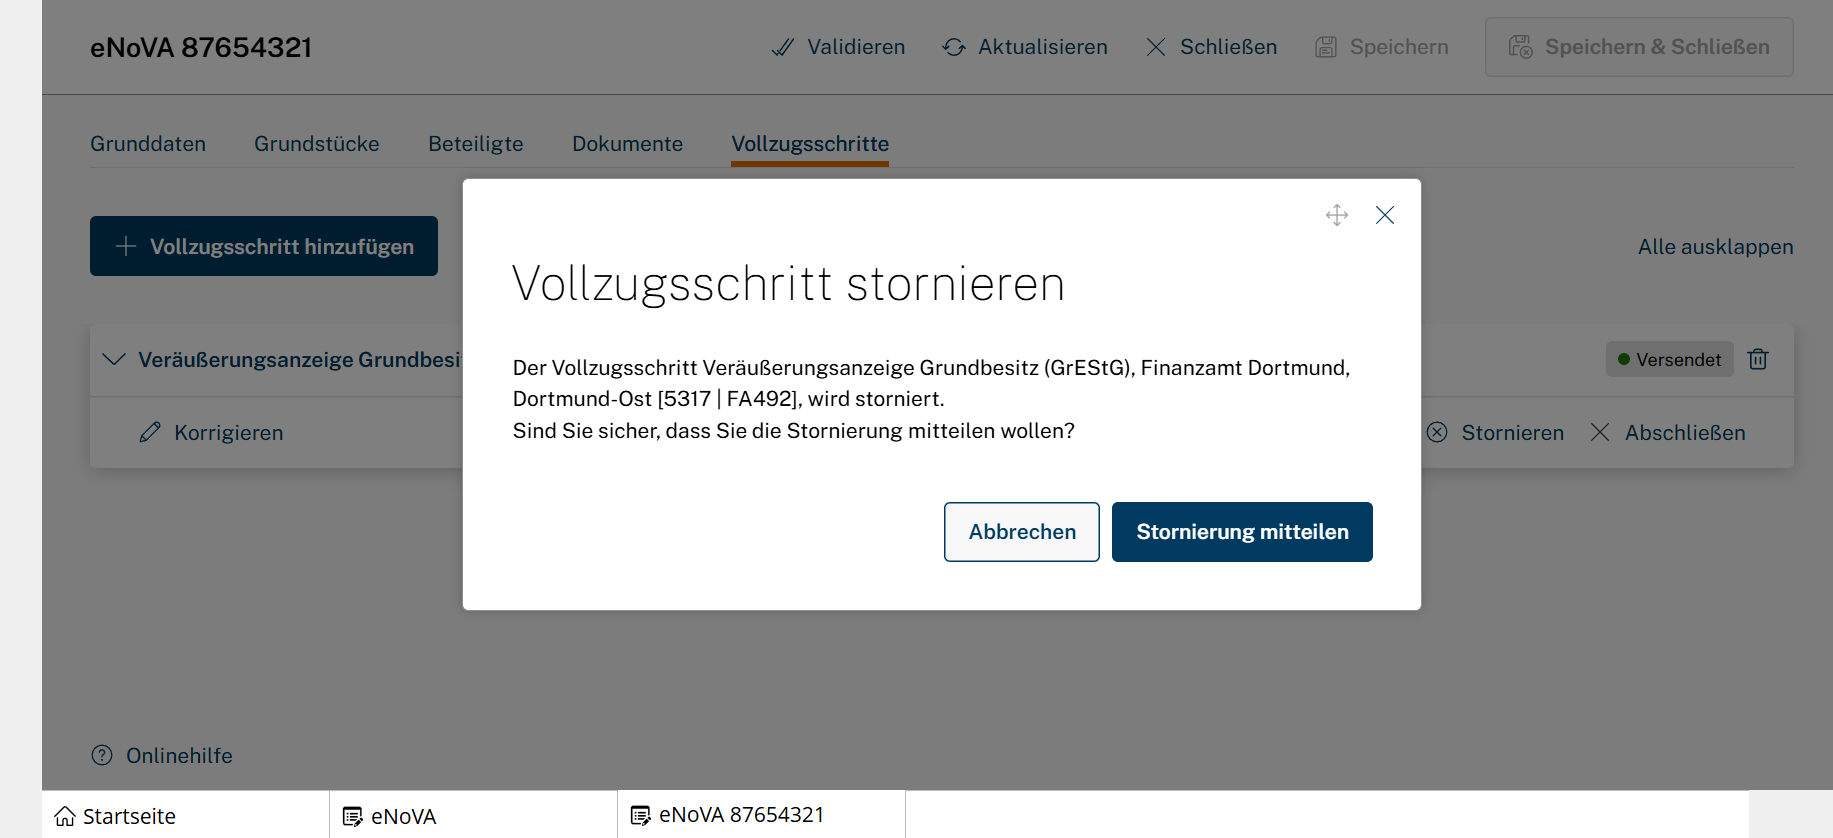Click the Startseite home icon
Viewport: 1833px width, 838px height.
click(x=65, y=816)
